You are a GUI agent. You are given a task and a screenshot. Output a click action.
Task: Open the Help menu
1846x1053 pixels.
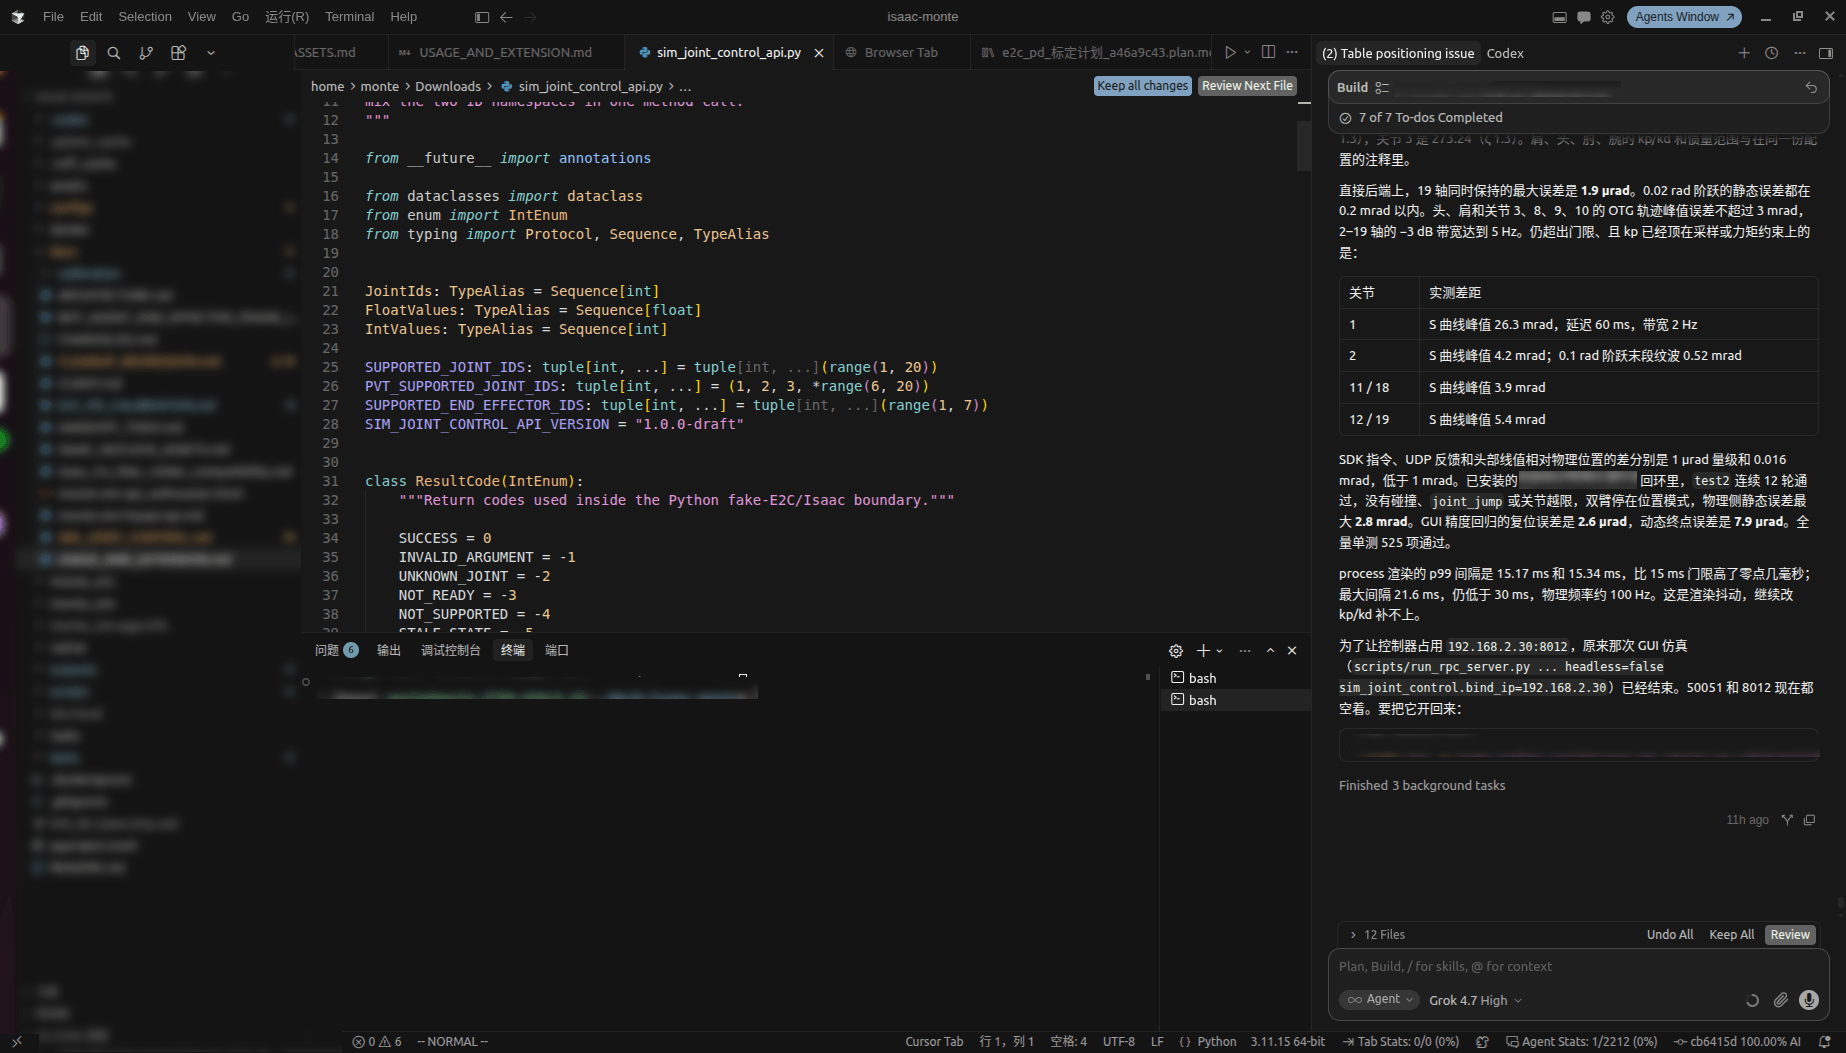click(x=403, y=17)
